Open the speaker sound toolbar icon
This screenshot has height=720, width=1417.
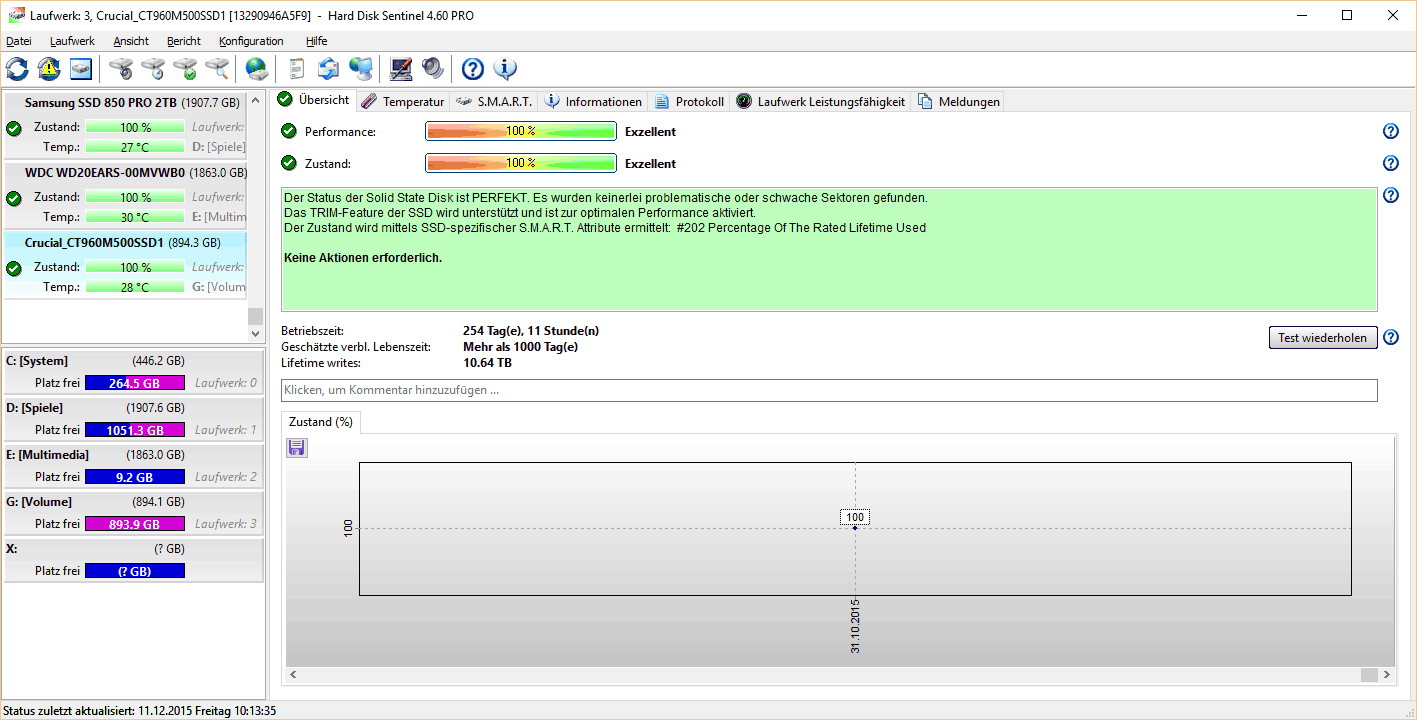pyautogui.click(x=432, y=69)
